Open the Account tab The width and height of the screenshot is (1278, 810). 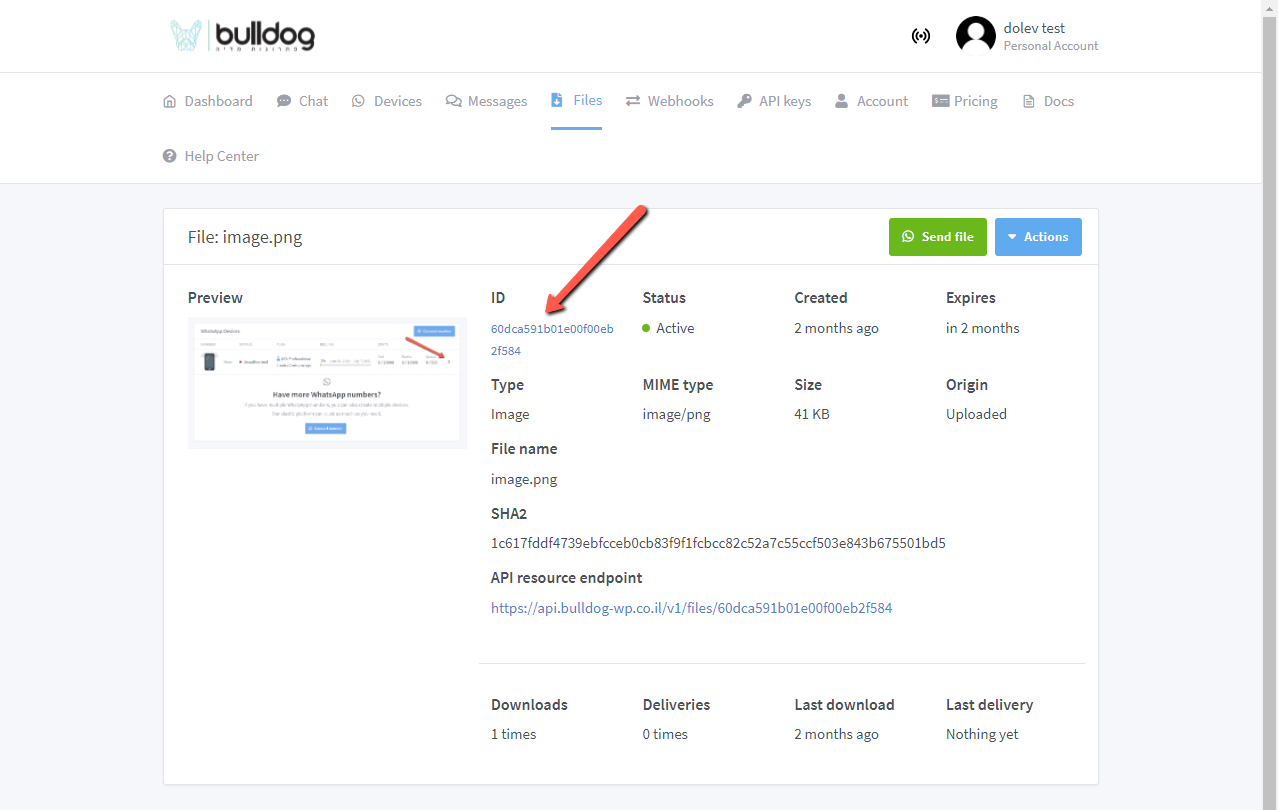(872, 101)
